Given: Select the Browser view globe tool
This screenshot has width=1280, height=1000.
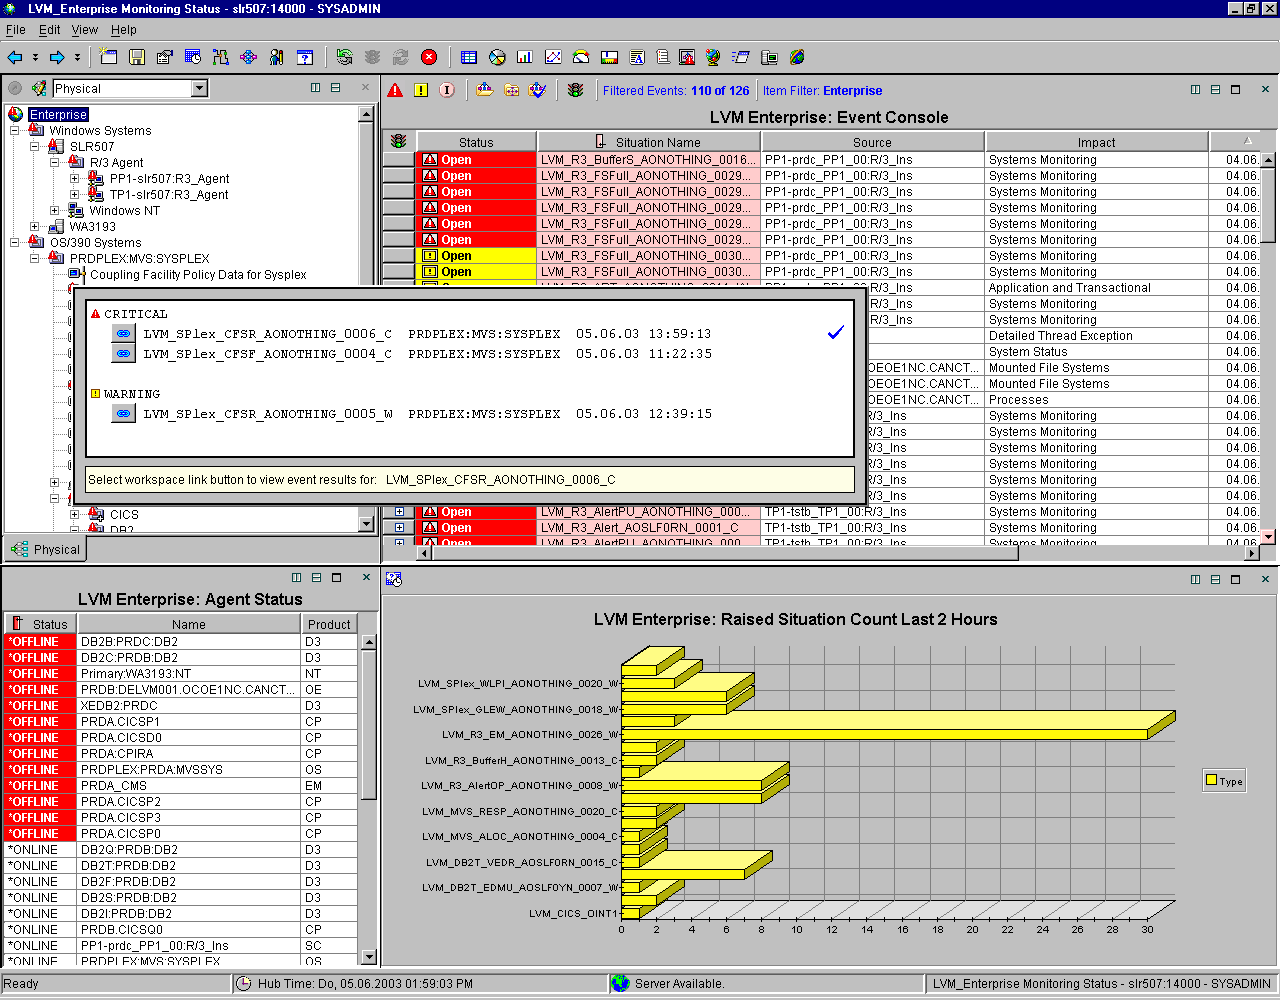Looking at the screenshot, I should tap(713, 57).
